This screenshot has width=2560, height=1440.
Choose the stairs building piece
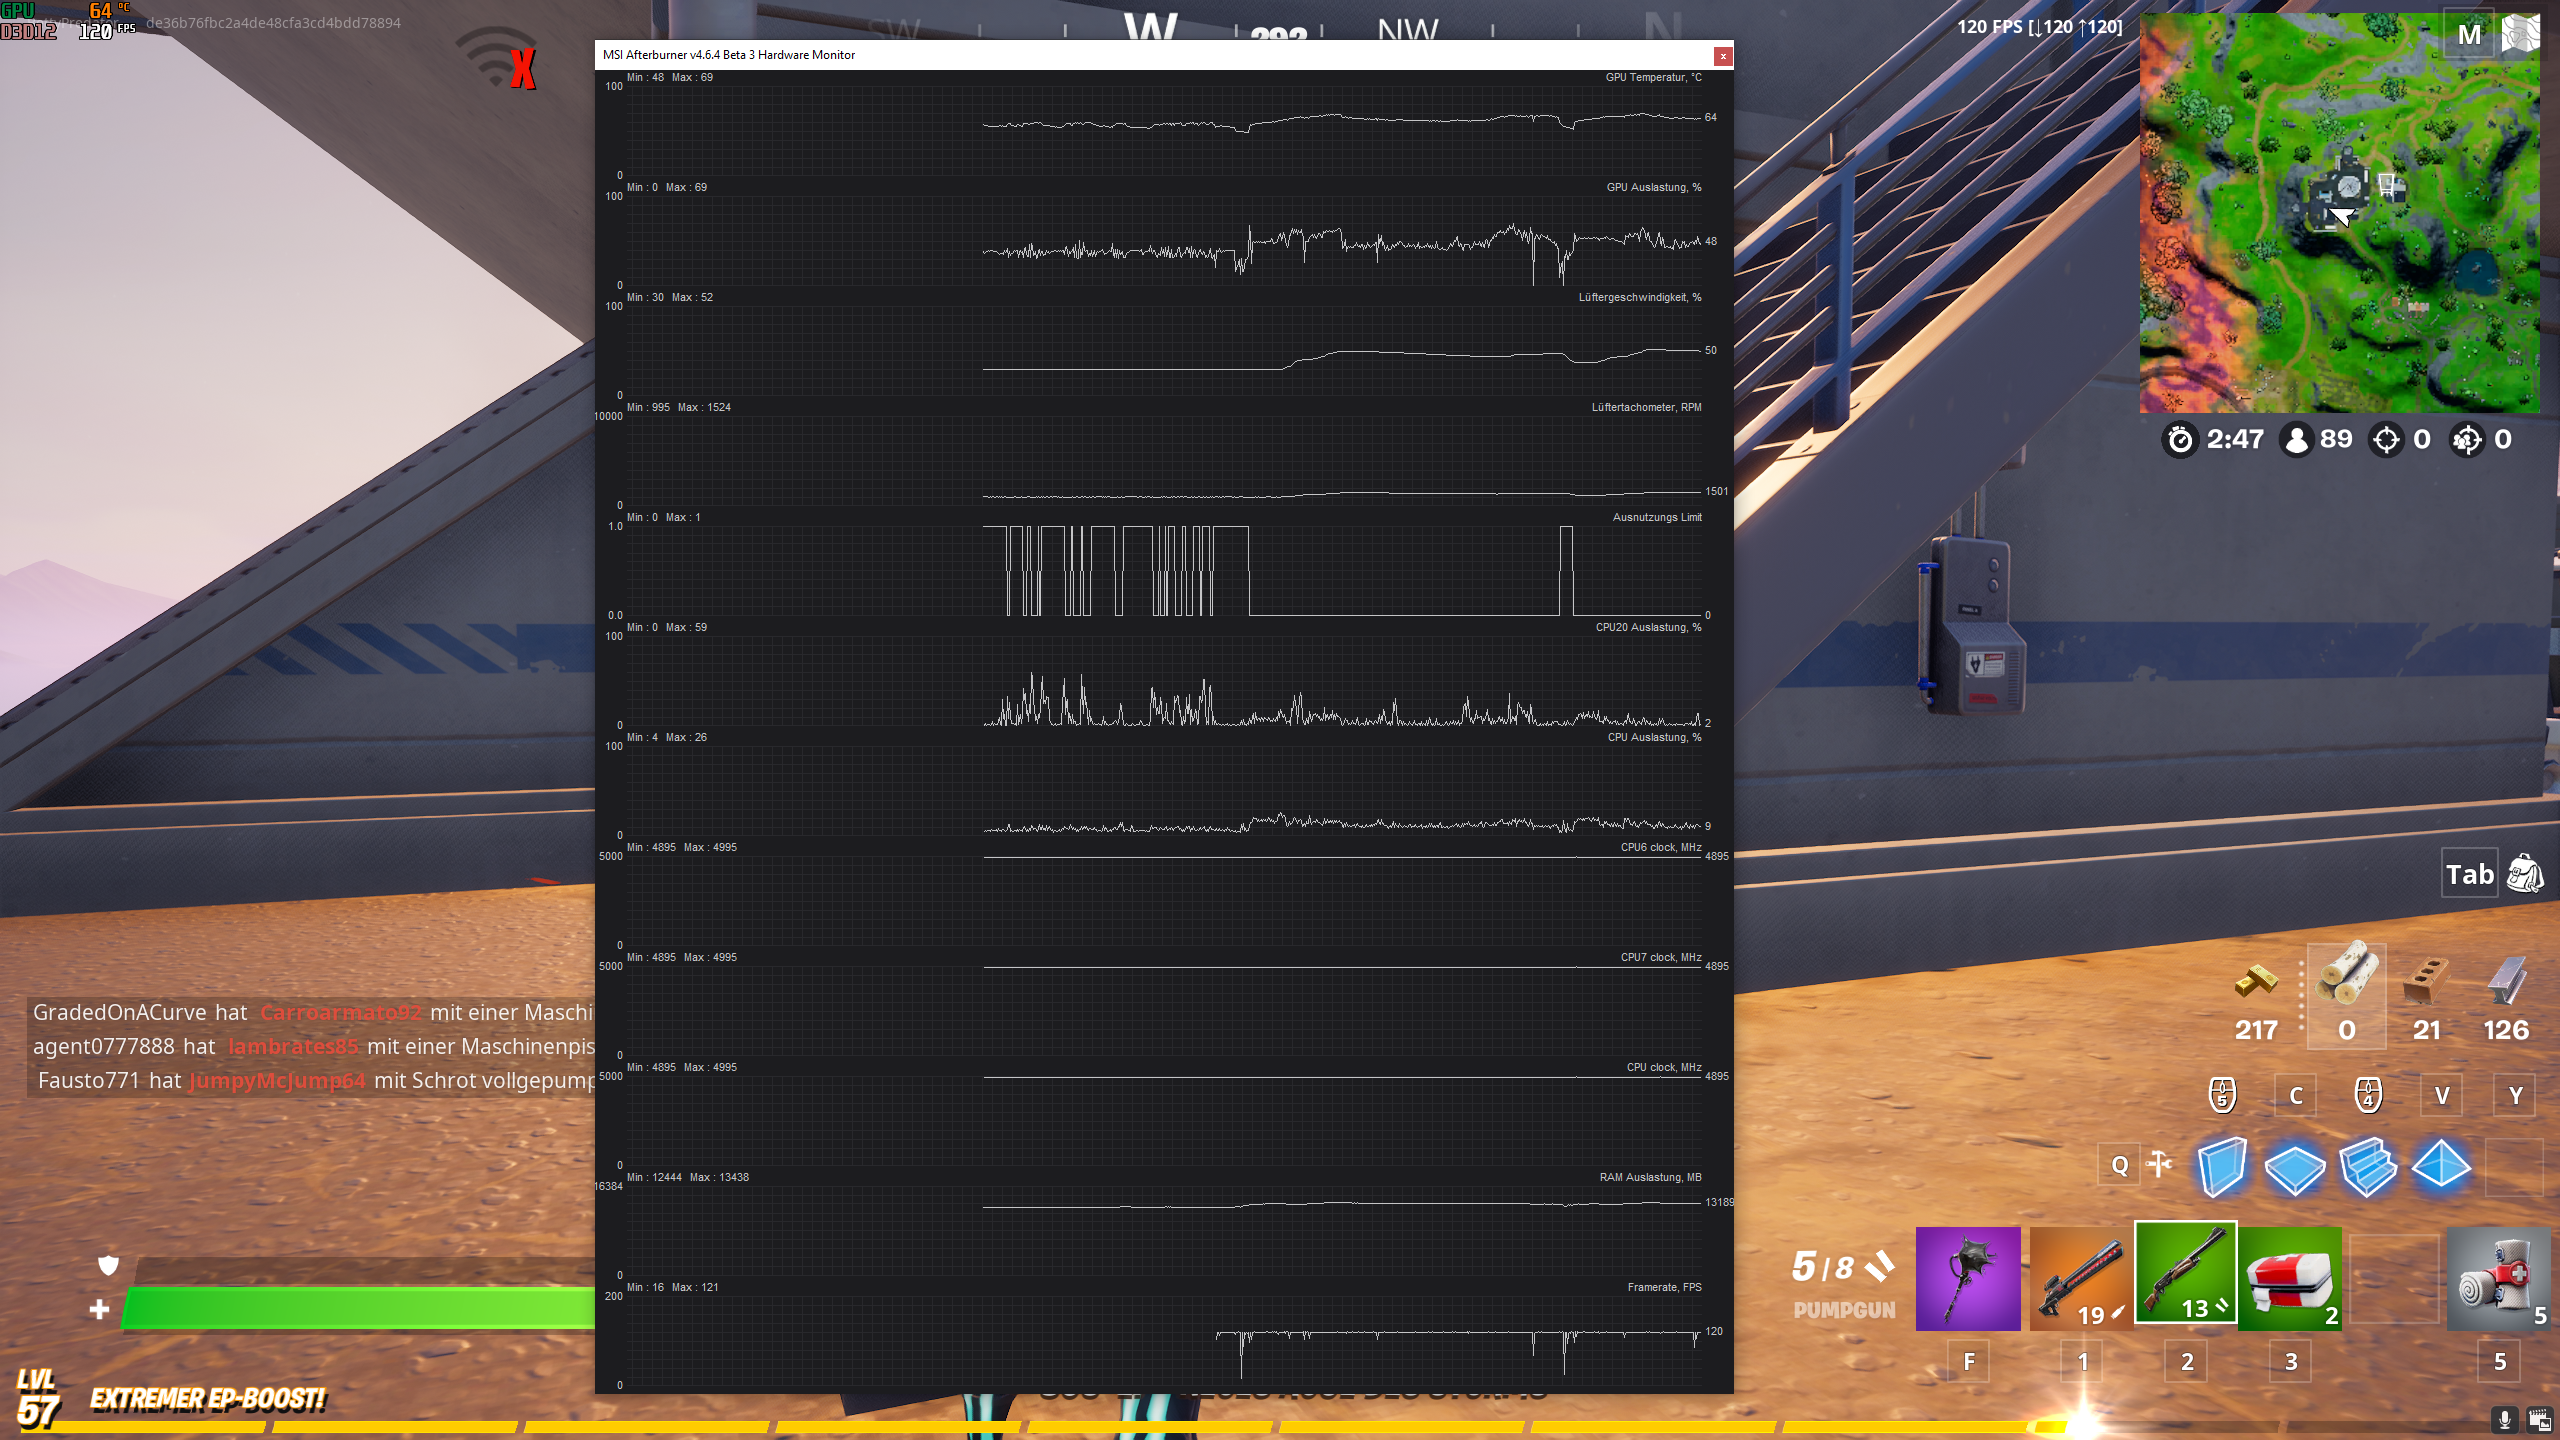tap(2367, 1166)
